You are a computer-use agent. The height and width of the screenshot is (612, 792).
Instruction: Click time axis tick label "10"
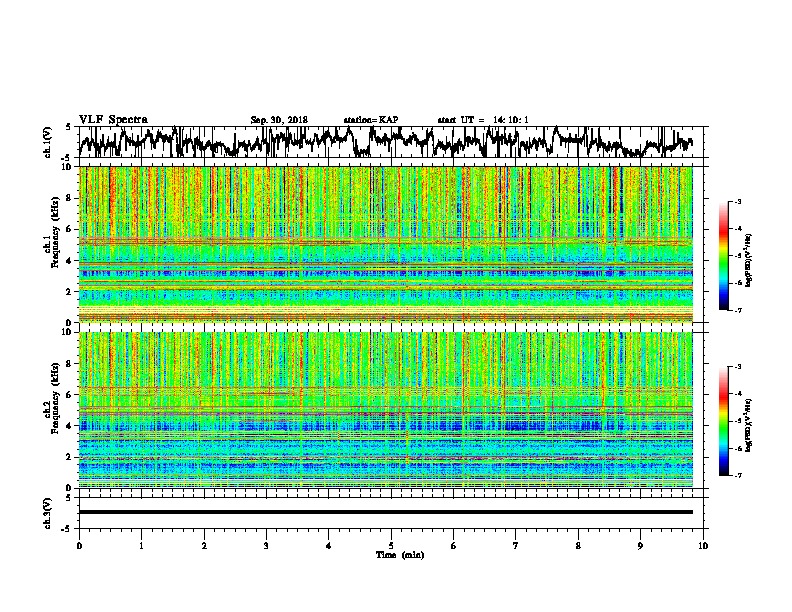pyautogui.click(x=703, y=546)
